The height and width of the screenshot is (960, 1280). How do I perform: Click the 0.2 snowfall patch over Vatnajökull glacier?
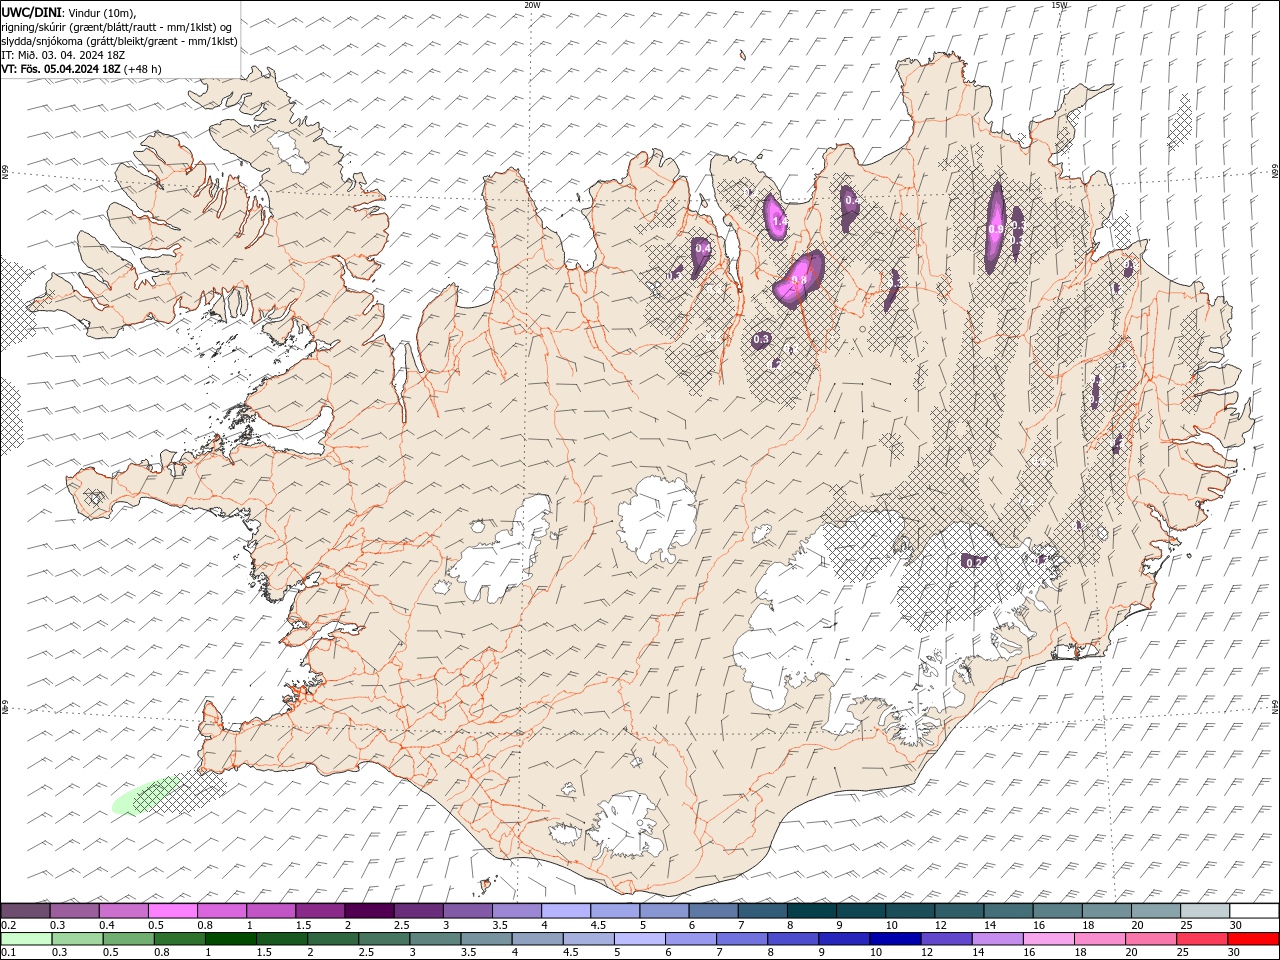pos(973,561)
